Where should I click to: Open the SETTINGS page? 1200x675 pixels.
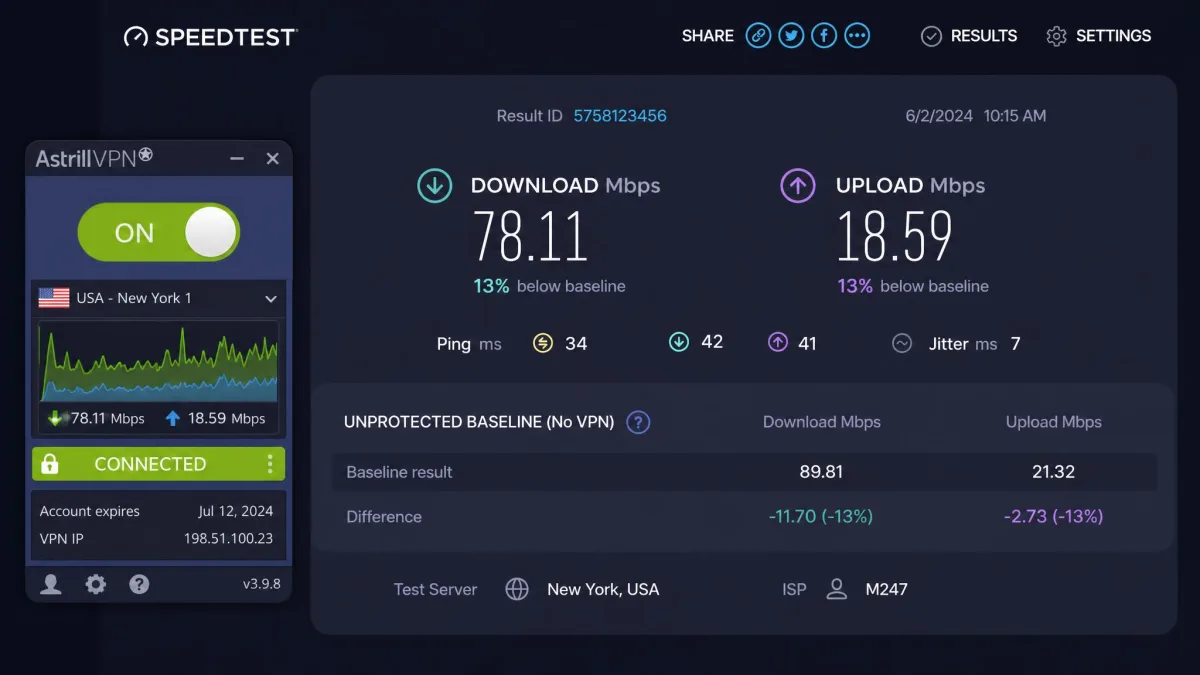(1113, 36)
